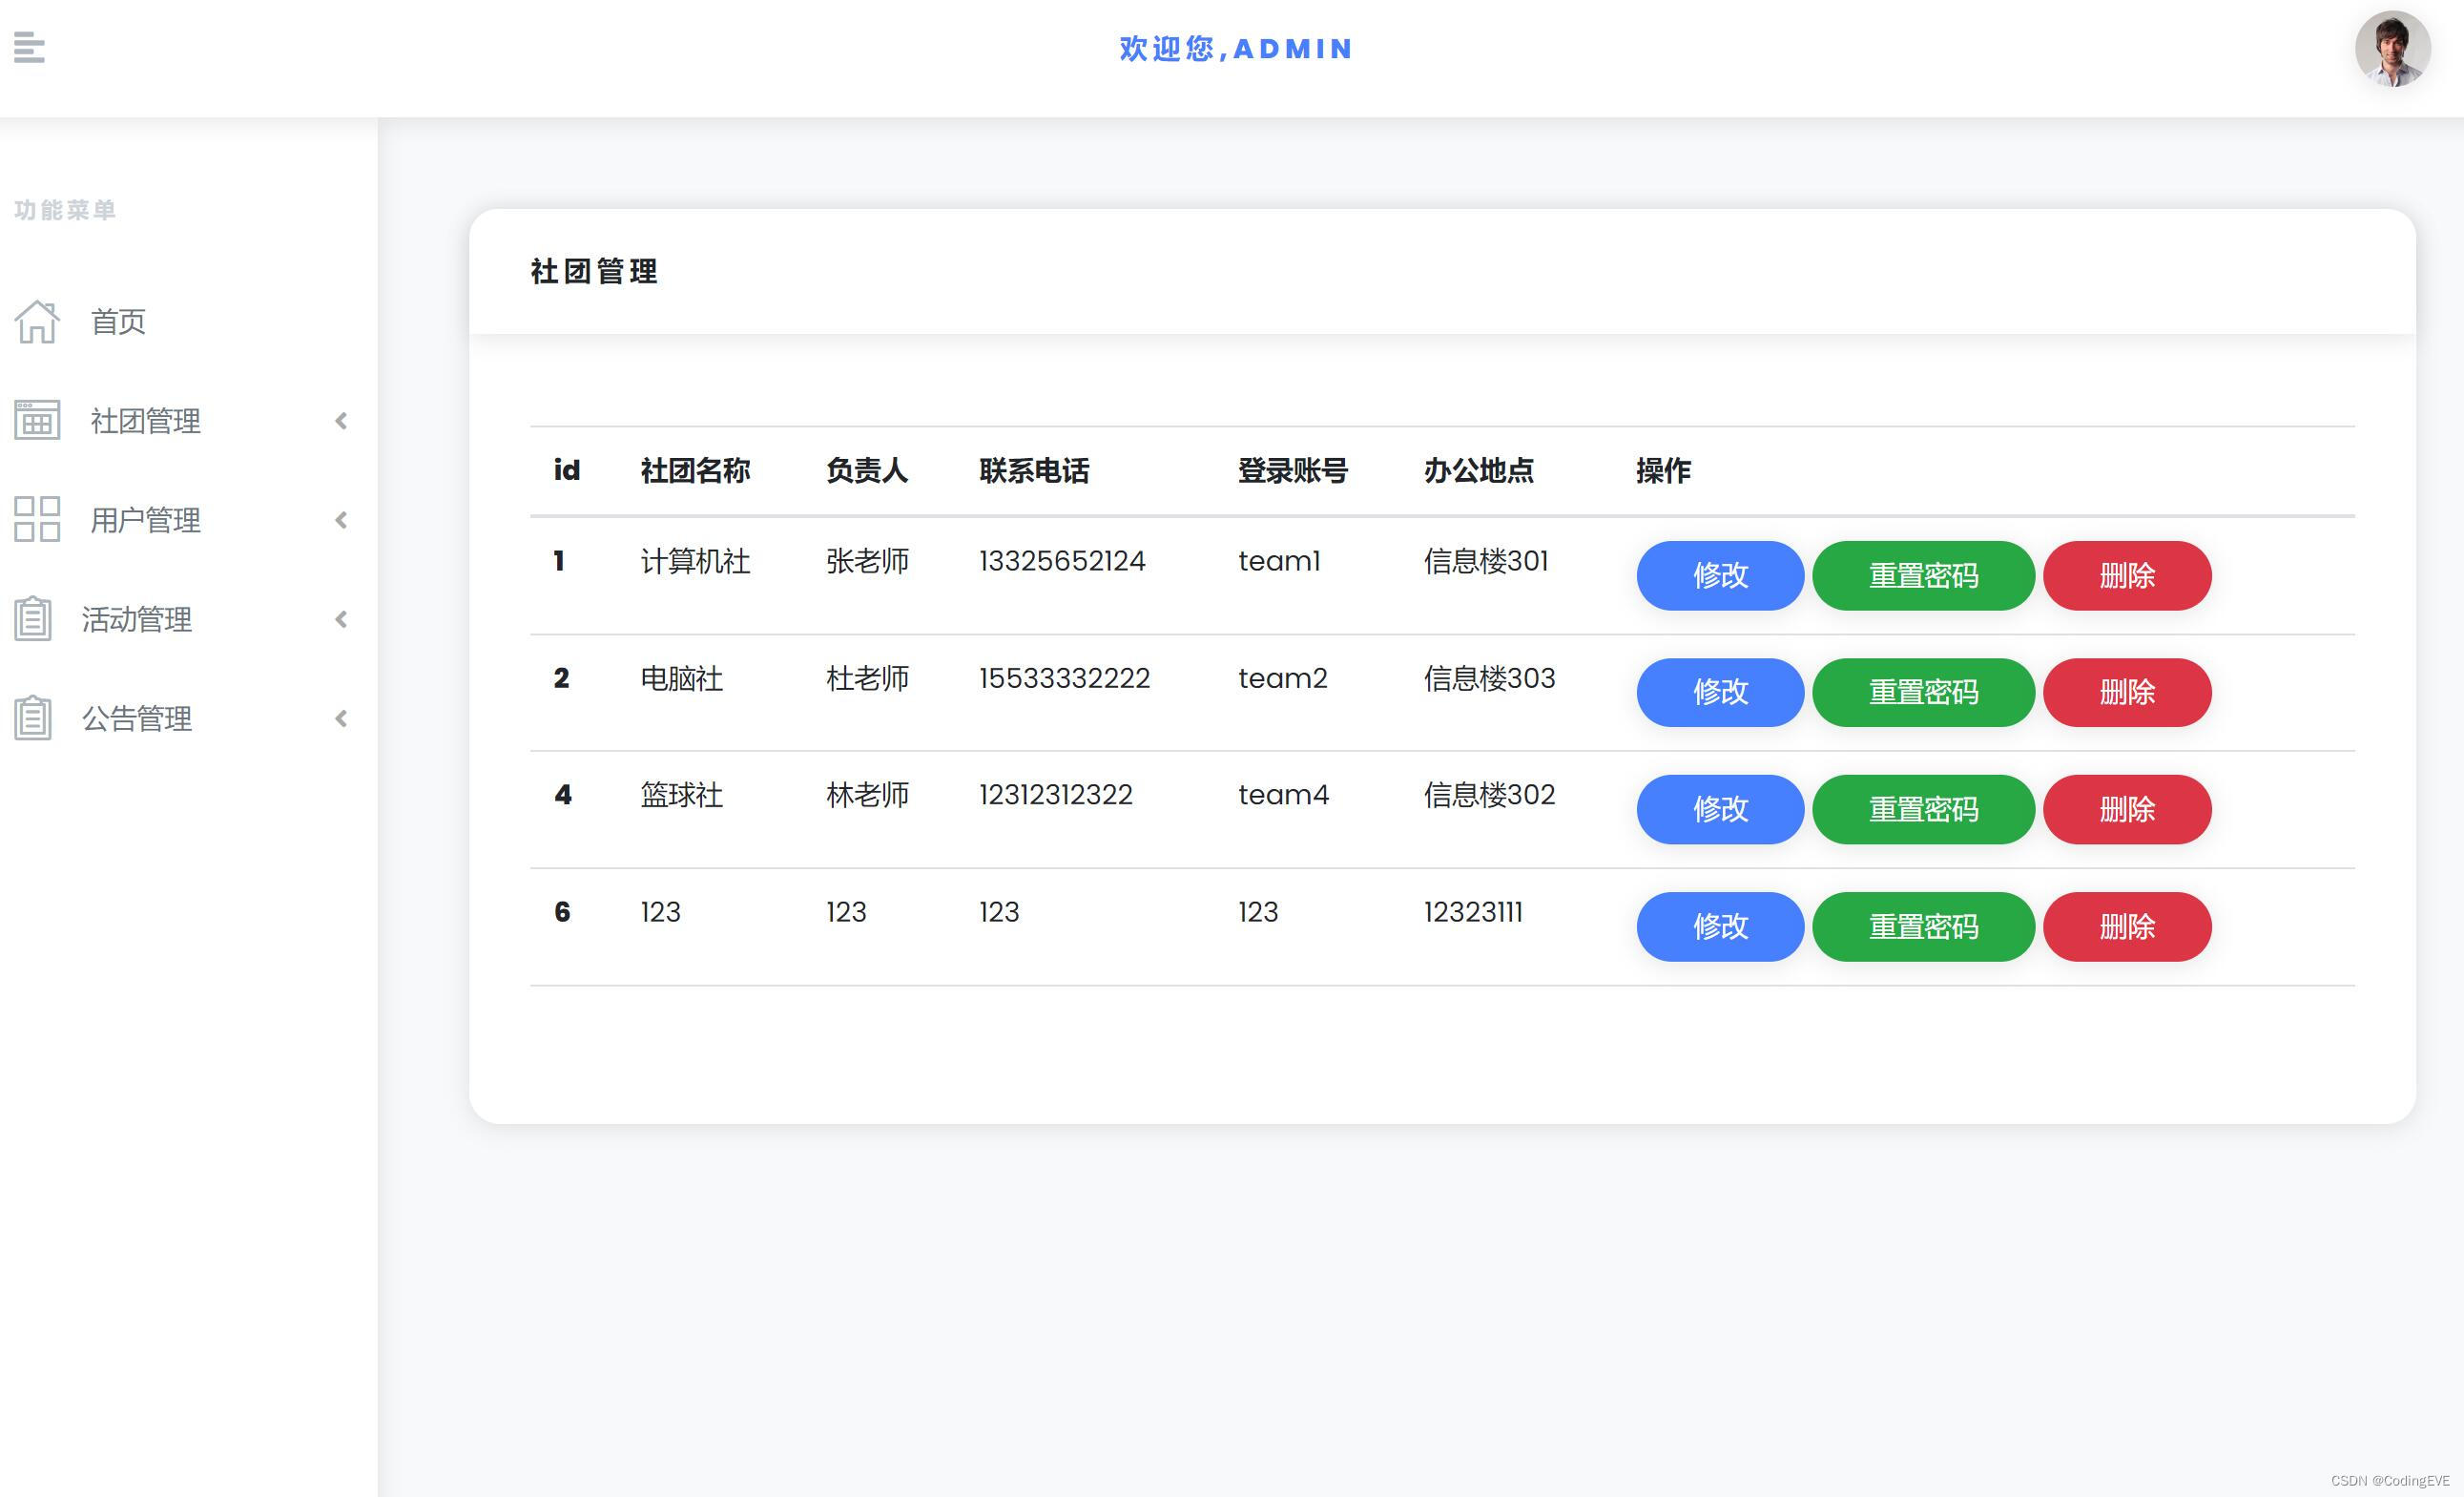Expand the 活动管理 chevron in sidebar
Screen dimensions: 2464x1497
coord(341,619)
